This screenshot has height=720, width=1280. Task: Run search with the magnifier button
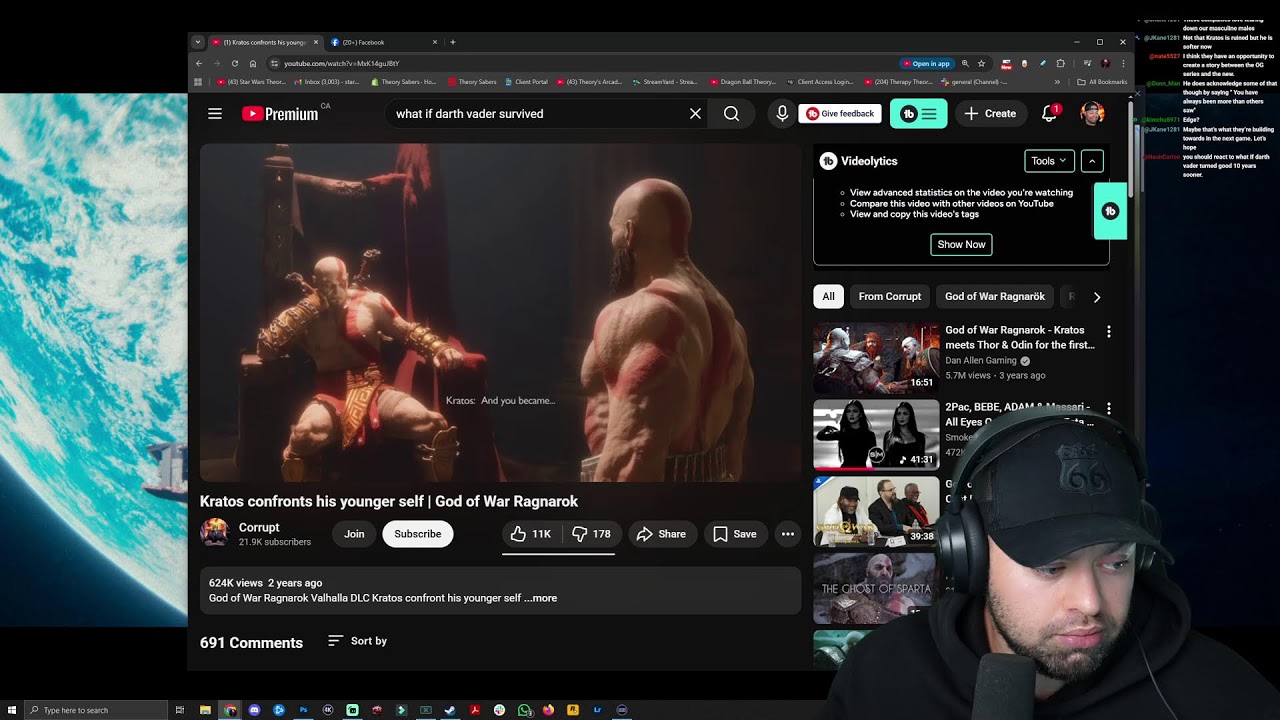pos(731,114)
